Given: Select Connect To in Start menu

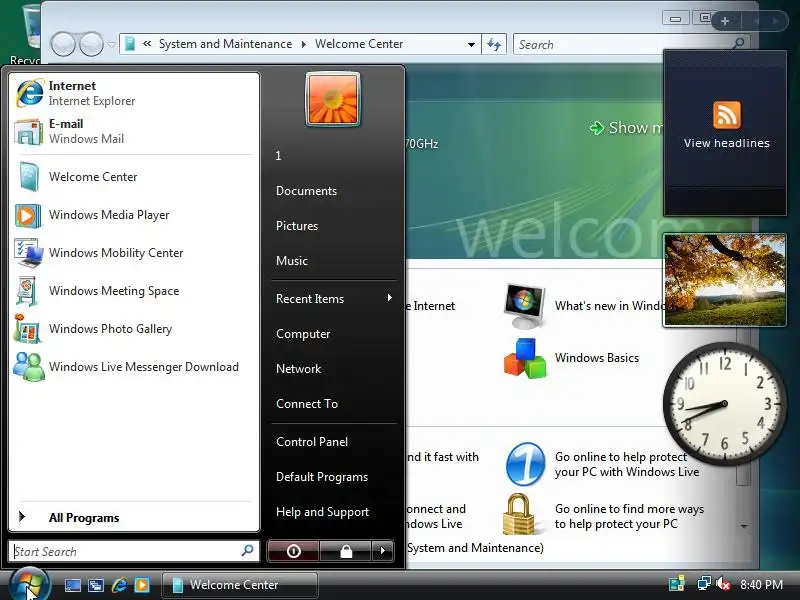Looking at the screenshot, I should click(307, 404).
